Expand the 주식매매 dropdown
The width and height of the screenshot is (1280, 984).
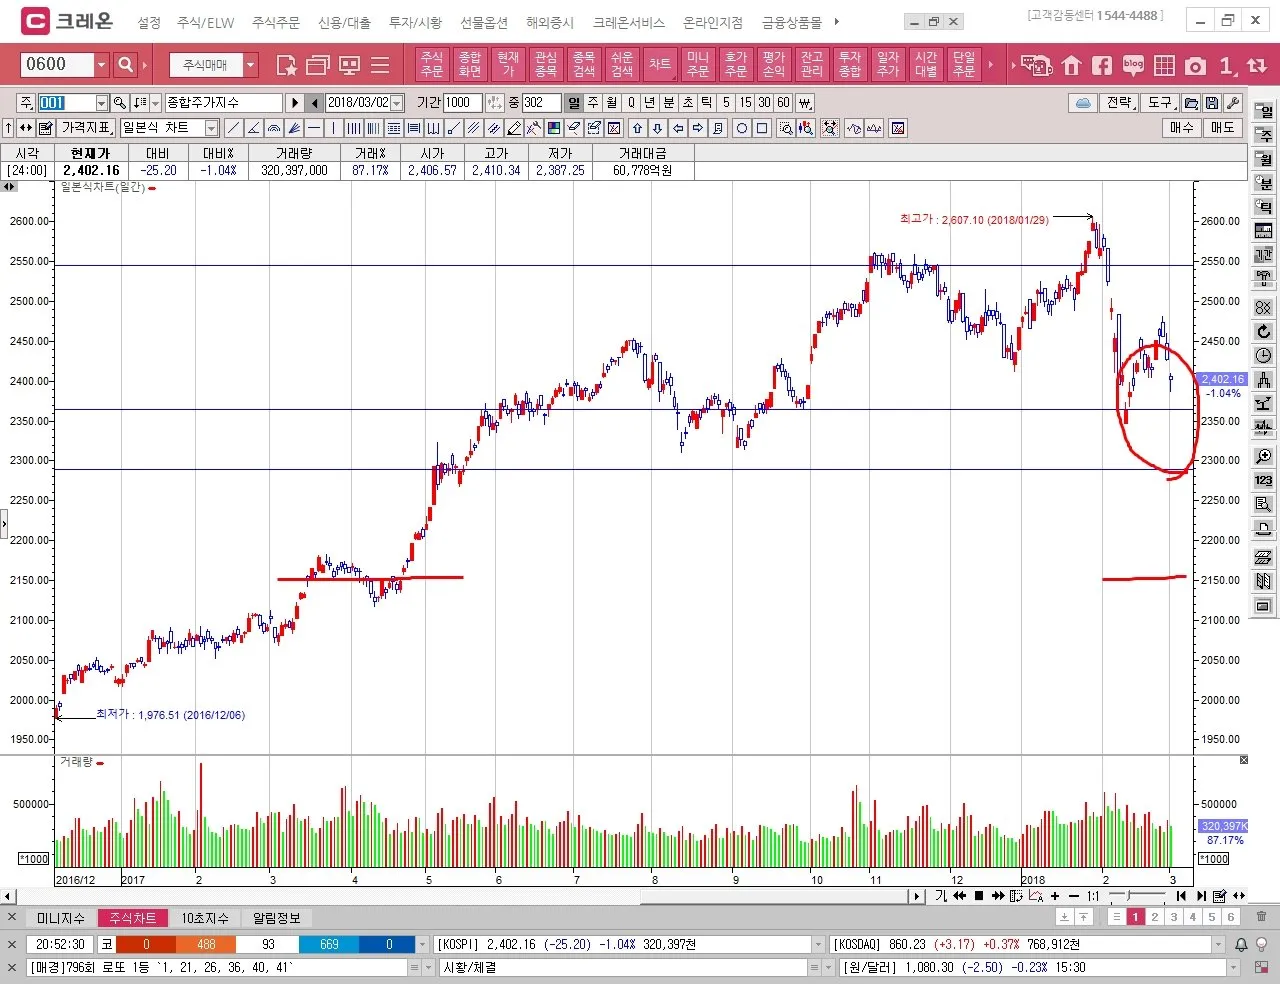251,65
